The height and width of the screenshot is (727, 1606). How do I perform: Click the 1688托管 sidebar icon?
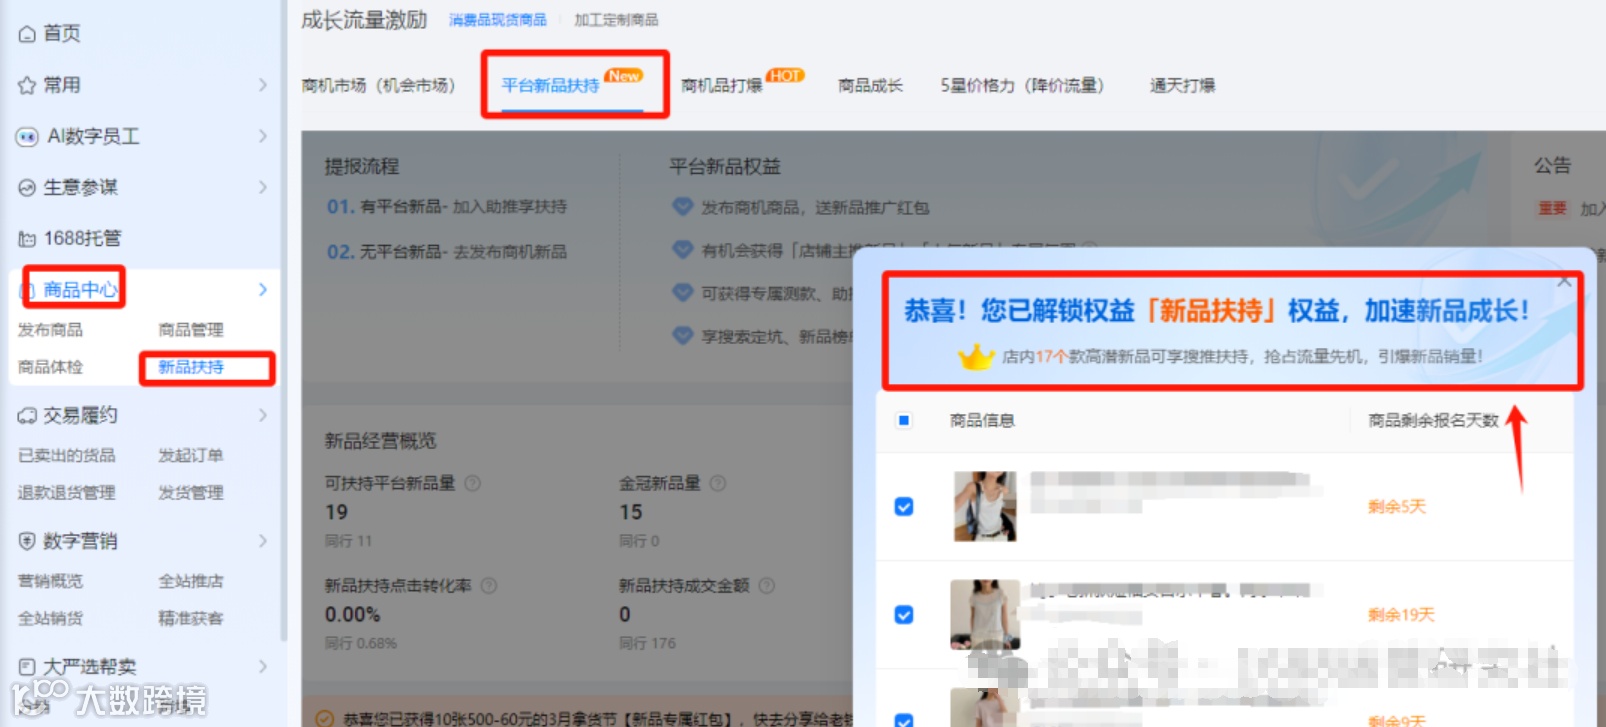[27, 238]
